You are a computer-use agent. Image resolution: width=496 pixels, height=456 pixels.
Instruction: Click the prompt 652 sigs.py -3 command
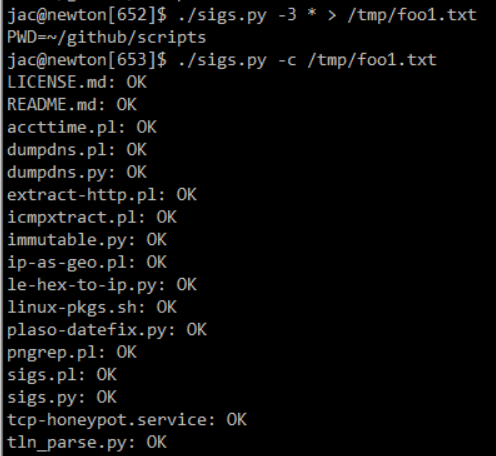click(x=242, y=15)
